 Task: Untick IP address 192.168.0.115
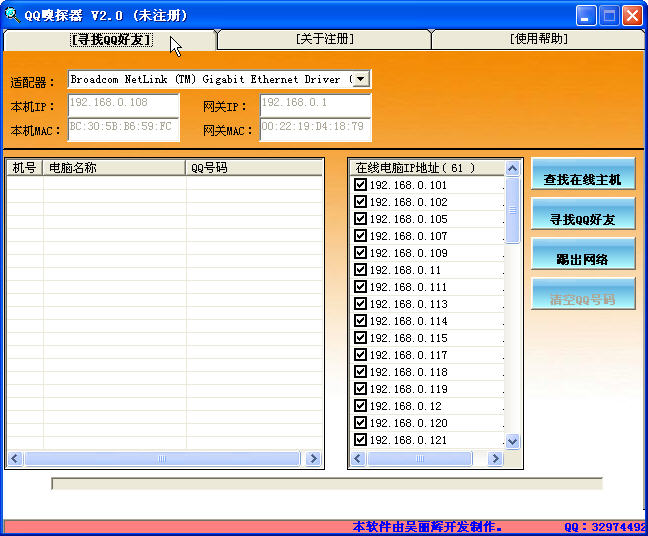(361, 338)
